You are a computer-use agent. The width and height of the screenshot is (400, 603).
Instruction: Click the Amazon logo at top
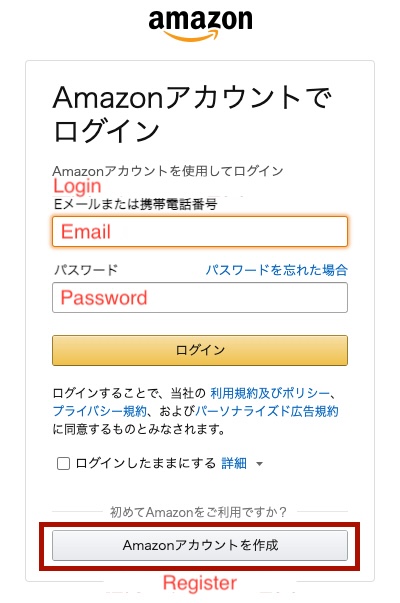tap(200, 25)
